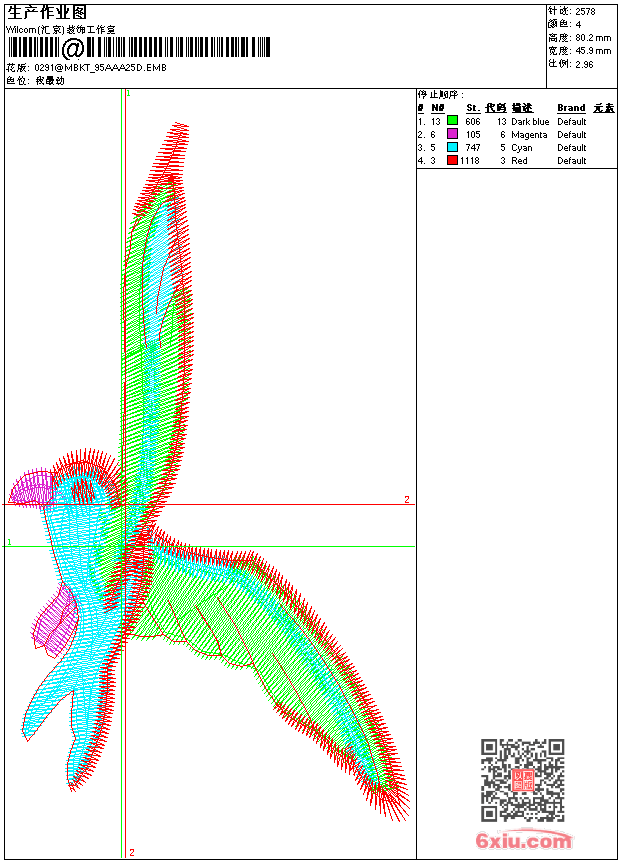The image size is (620, 860).
Task: Click the file name 0291@MBKT_95AAA25D.EMB
Action: click(100, 67)
